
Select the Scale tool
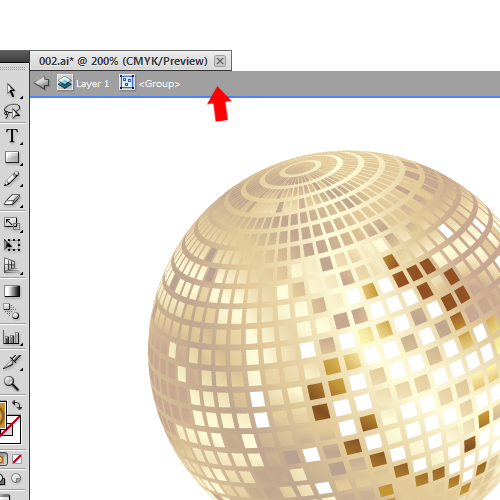click(x=12, y=223)
